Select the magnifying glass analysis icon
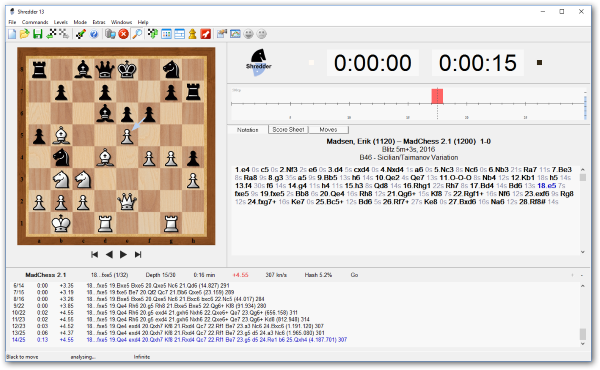Viewport: 600px width, 370px height. coord(137,34)
